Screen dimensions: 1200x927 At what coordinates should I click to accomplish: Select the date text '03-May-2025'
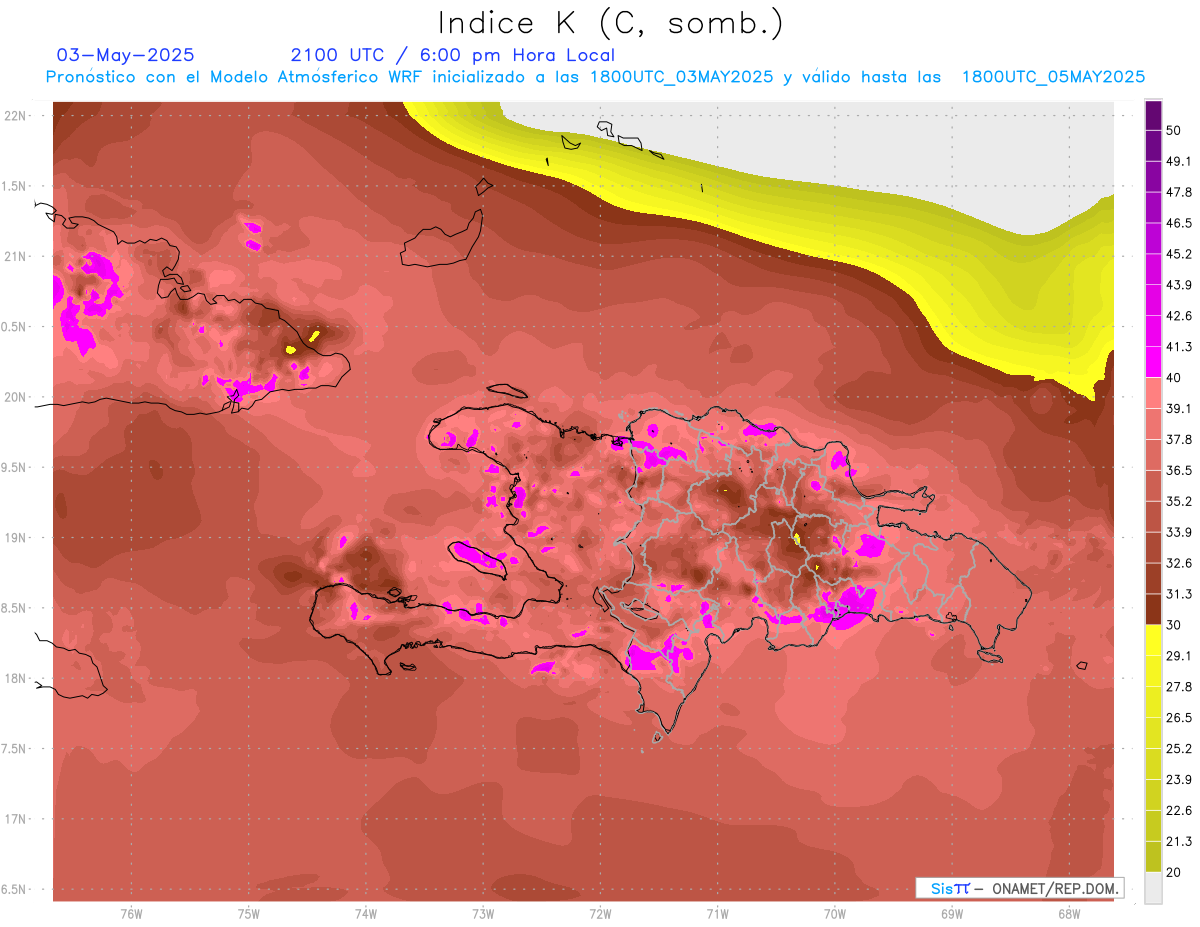point(125,55)
